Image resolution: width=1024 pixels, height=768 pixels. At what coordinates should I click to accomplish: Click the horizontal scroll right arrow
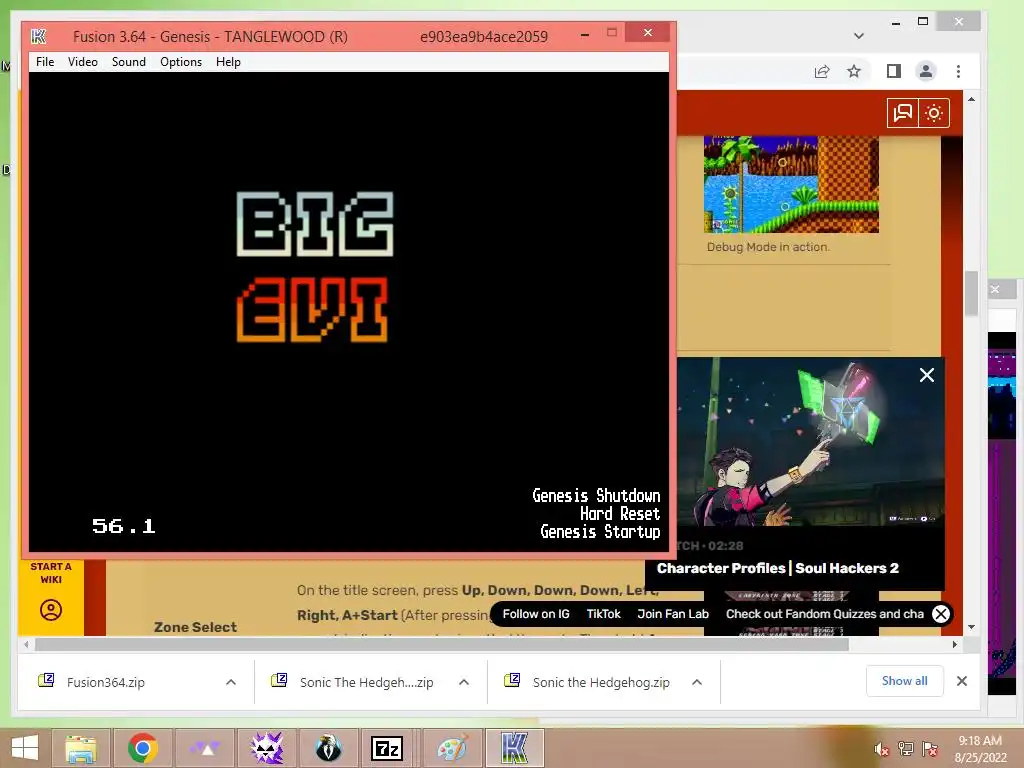pyautogui.click(x=955, y=645)
